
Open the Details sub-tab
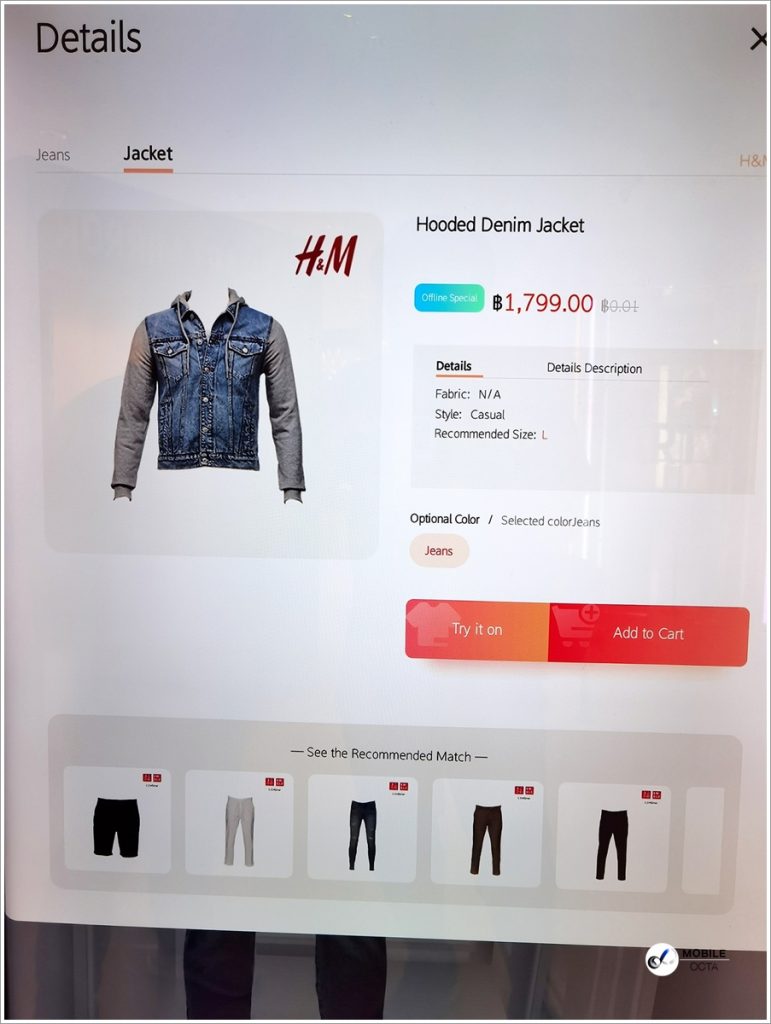click(x=454, y=366)
